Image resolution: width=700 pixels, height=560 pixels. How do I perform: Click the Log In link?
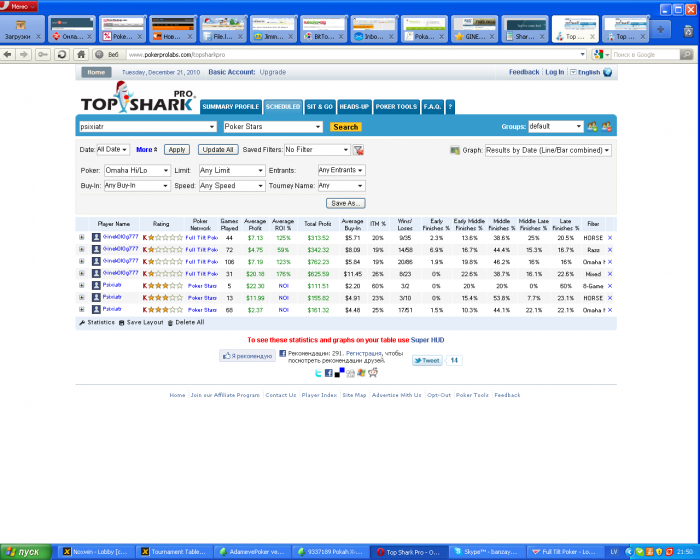coord(554,72)
